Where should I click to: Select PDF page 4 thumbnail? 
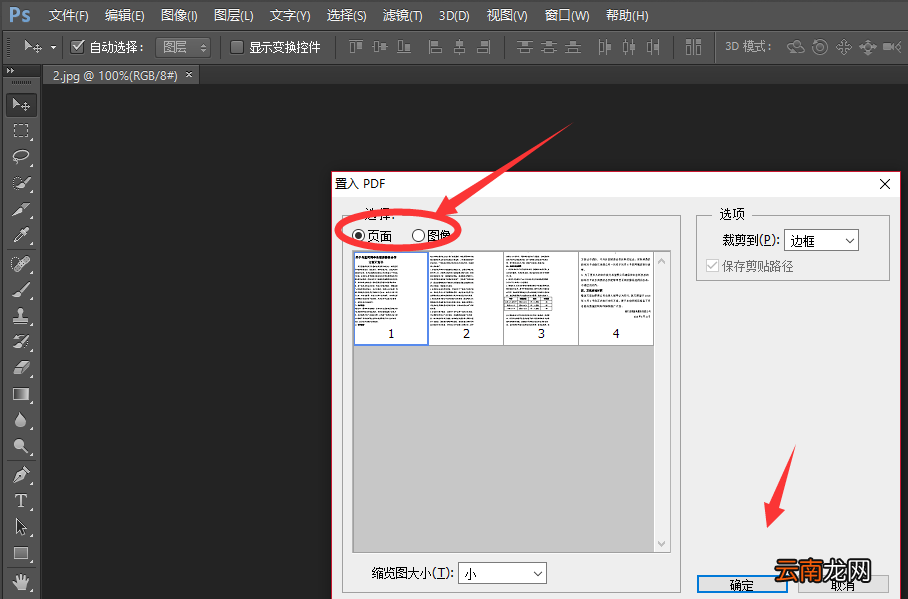(616, 298)
